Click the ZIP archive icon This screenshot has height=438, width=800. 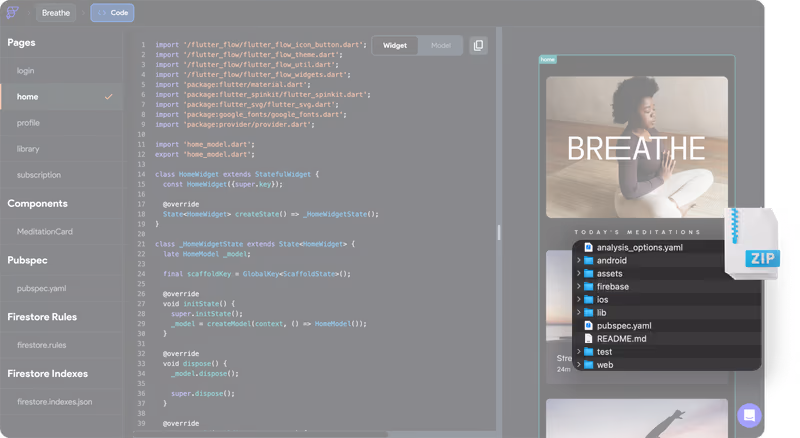point(754,244)
